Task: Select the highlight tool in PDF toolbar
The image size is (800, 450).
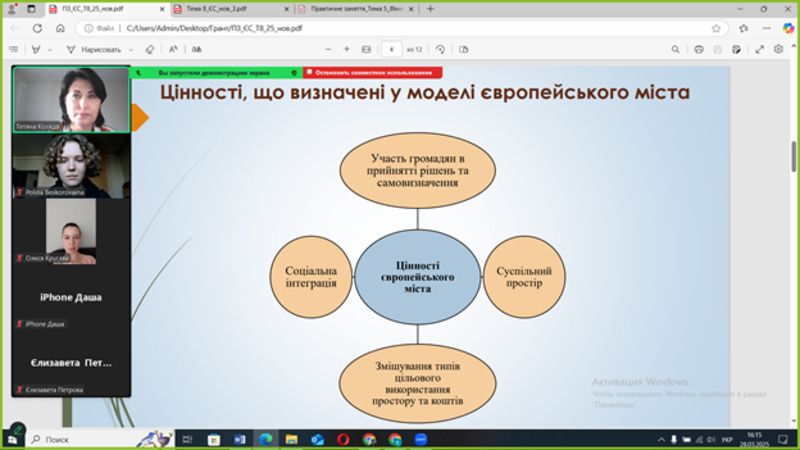Action: [x=36, y=49]
